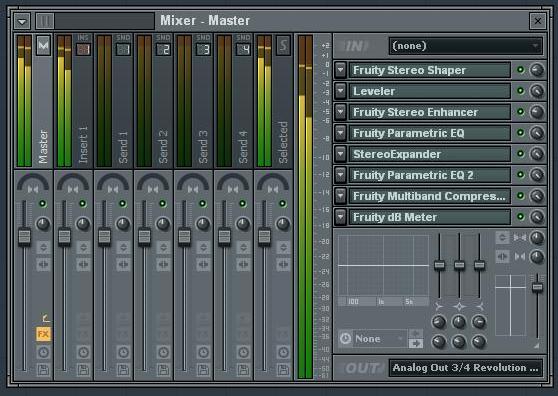Viewport: 558px width, 396px height.
Task: Mute the Master track with its green LED
Action: (x=43, y=204)
